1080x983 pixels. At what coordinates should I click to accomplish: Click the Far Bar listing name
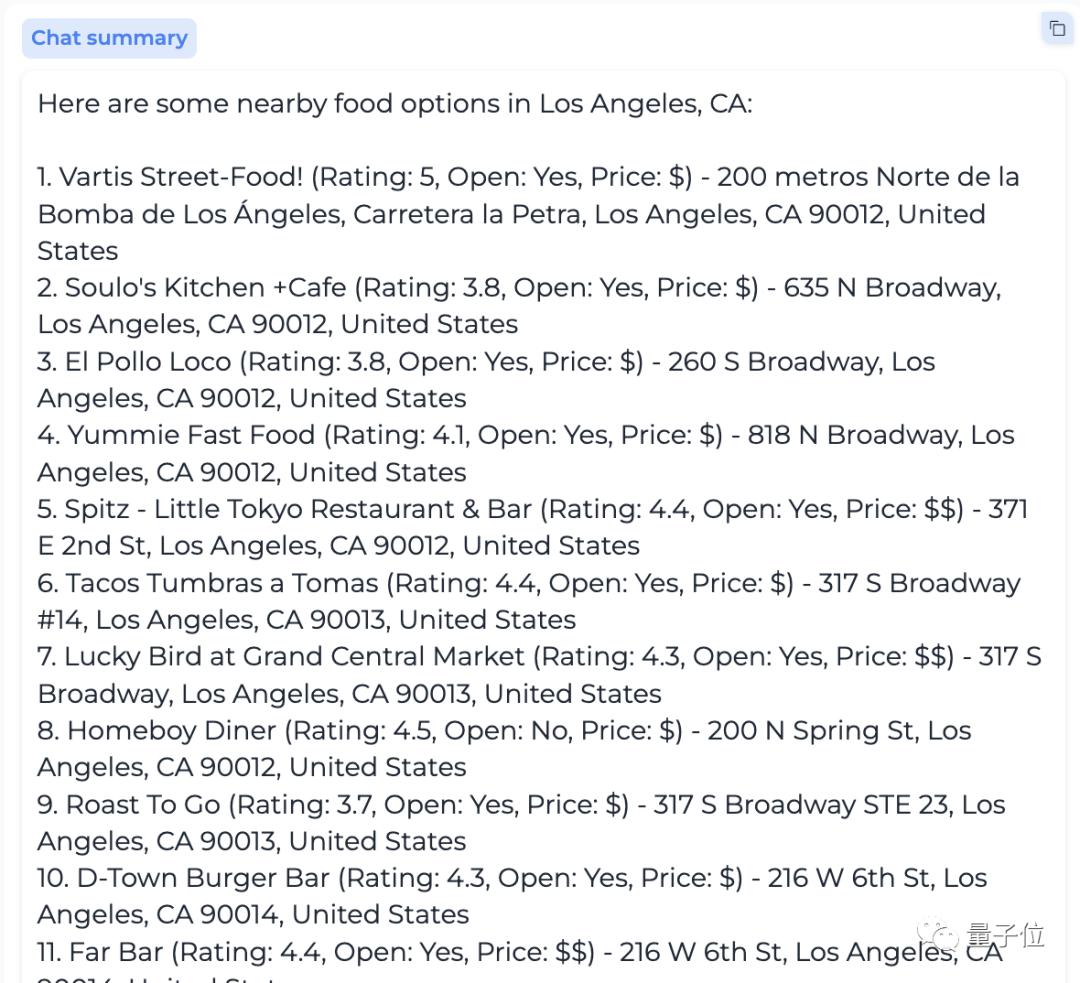tap(123, 952)
